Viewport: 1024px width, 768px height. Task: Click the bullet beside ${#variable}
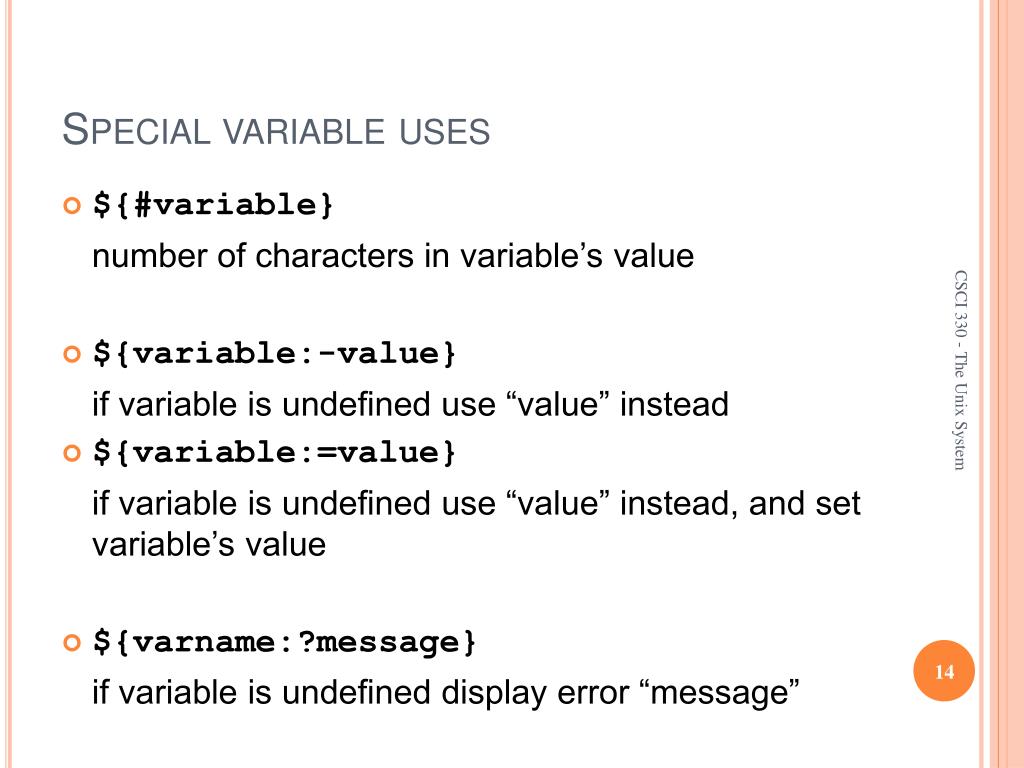(72, 206)
